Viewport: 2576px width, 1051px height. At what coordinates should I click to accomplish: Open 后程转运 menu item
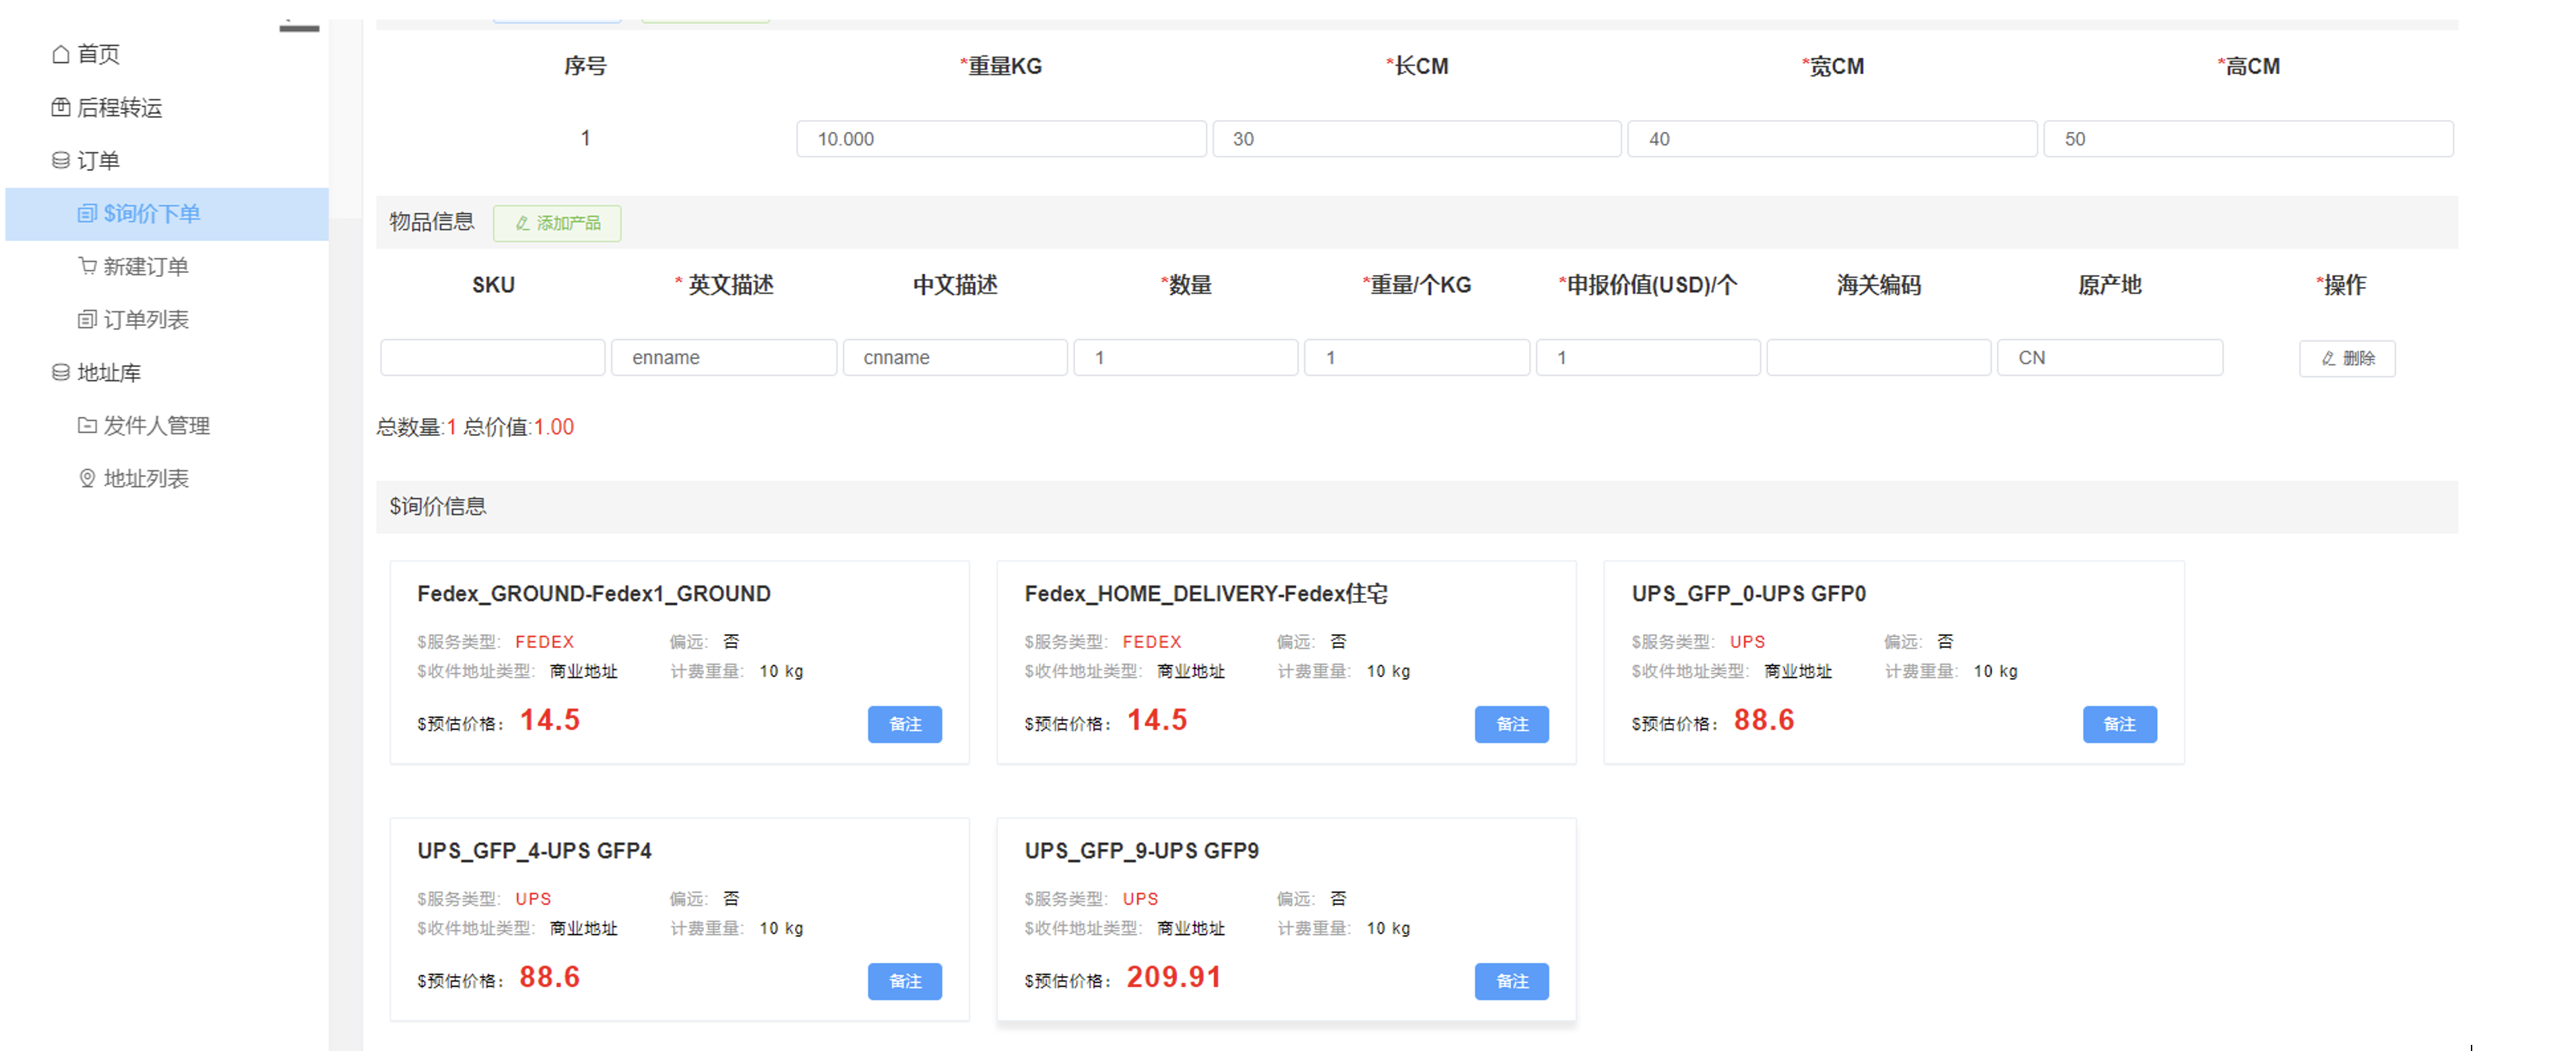tap(119, 107)
